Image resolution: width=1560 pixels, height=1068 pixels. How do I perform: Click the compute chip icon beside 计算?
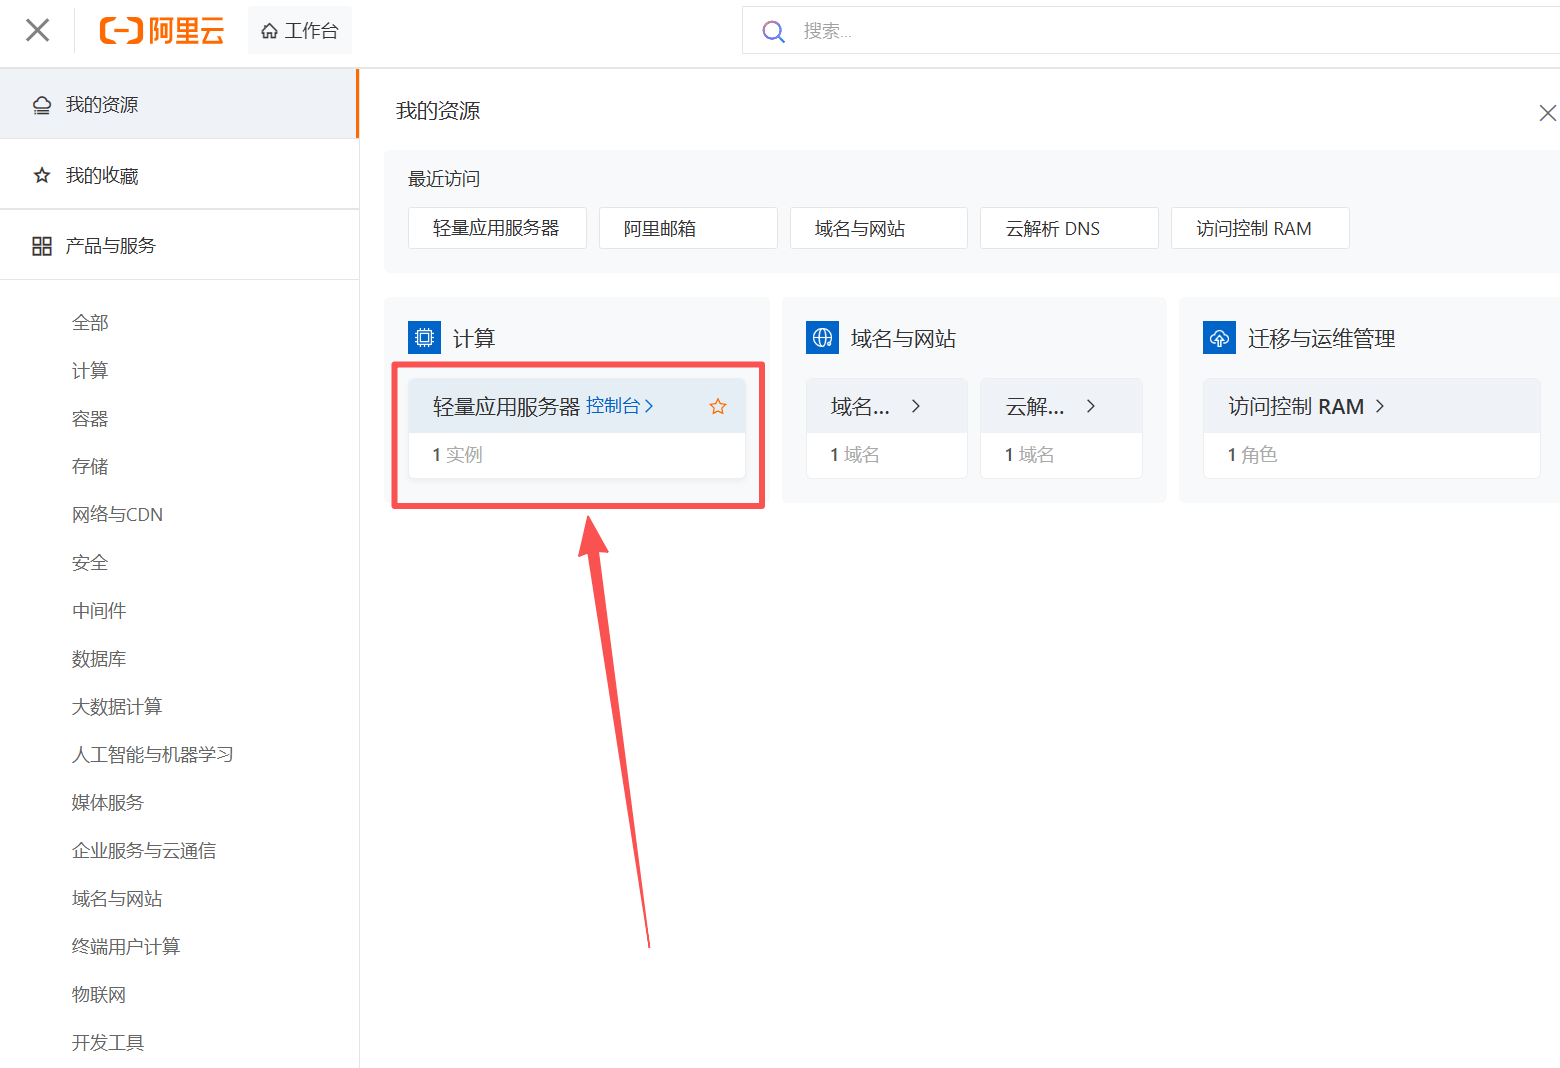(x=424, y=338)
